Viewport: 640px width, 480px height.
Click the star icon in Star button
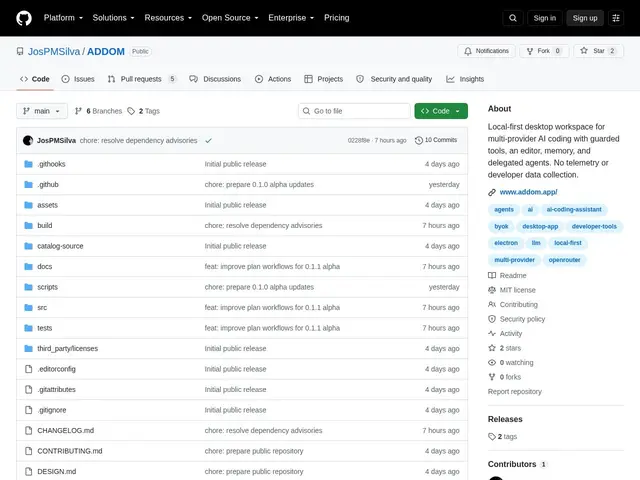pyautogui.click(x=584, y=51)
